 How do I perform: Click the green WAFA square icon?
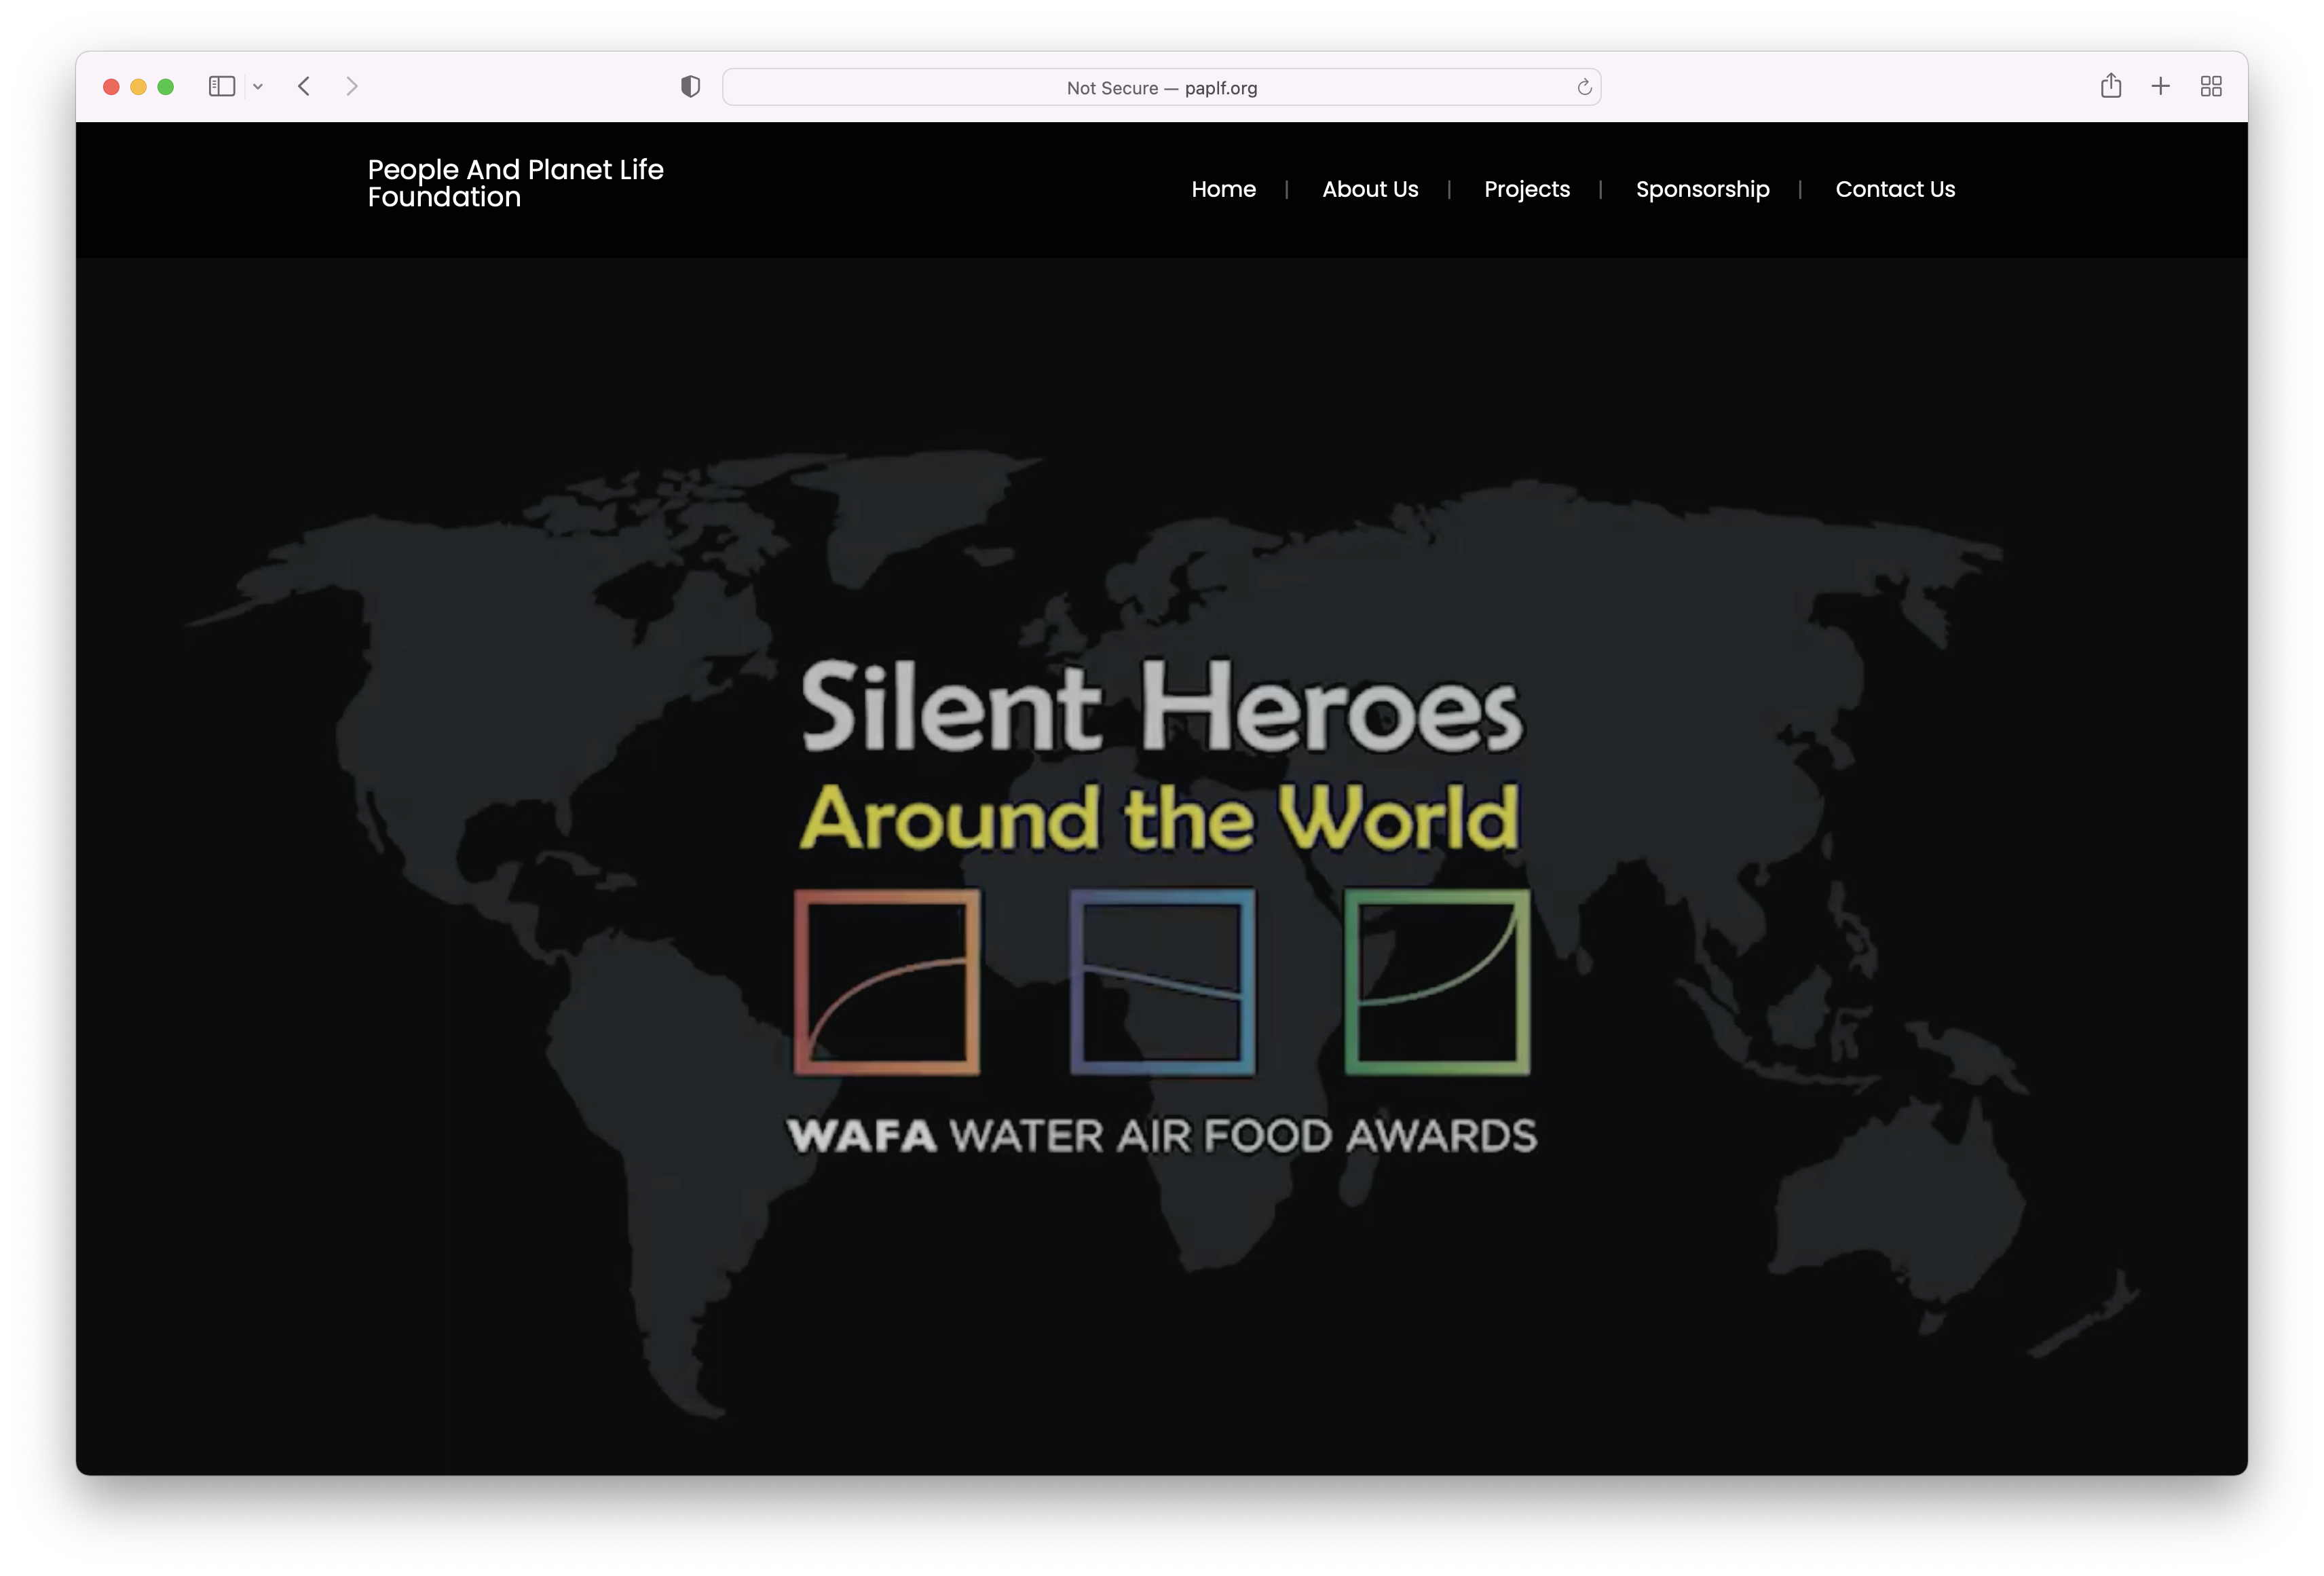coord(1437,983)
